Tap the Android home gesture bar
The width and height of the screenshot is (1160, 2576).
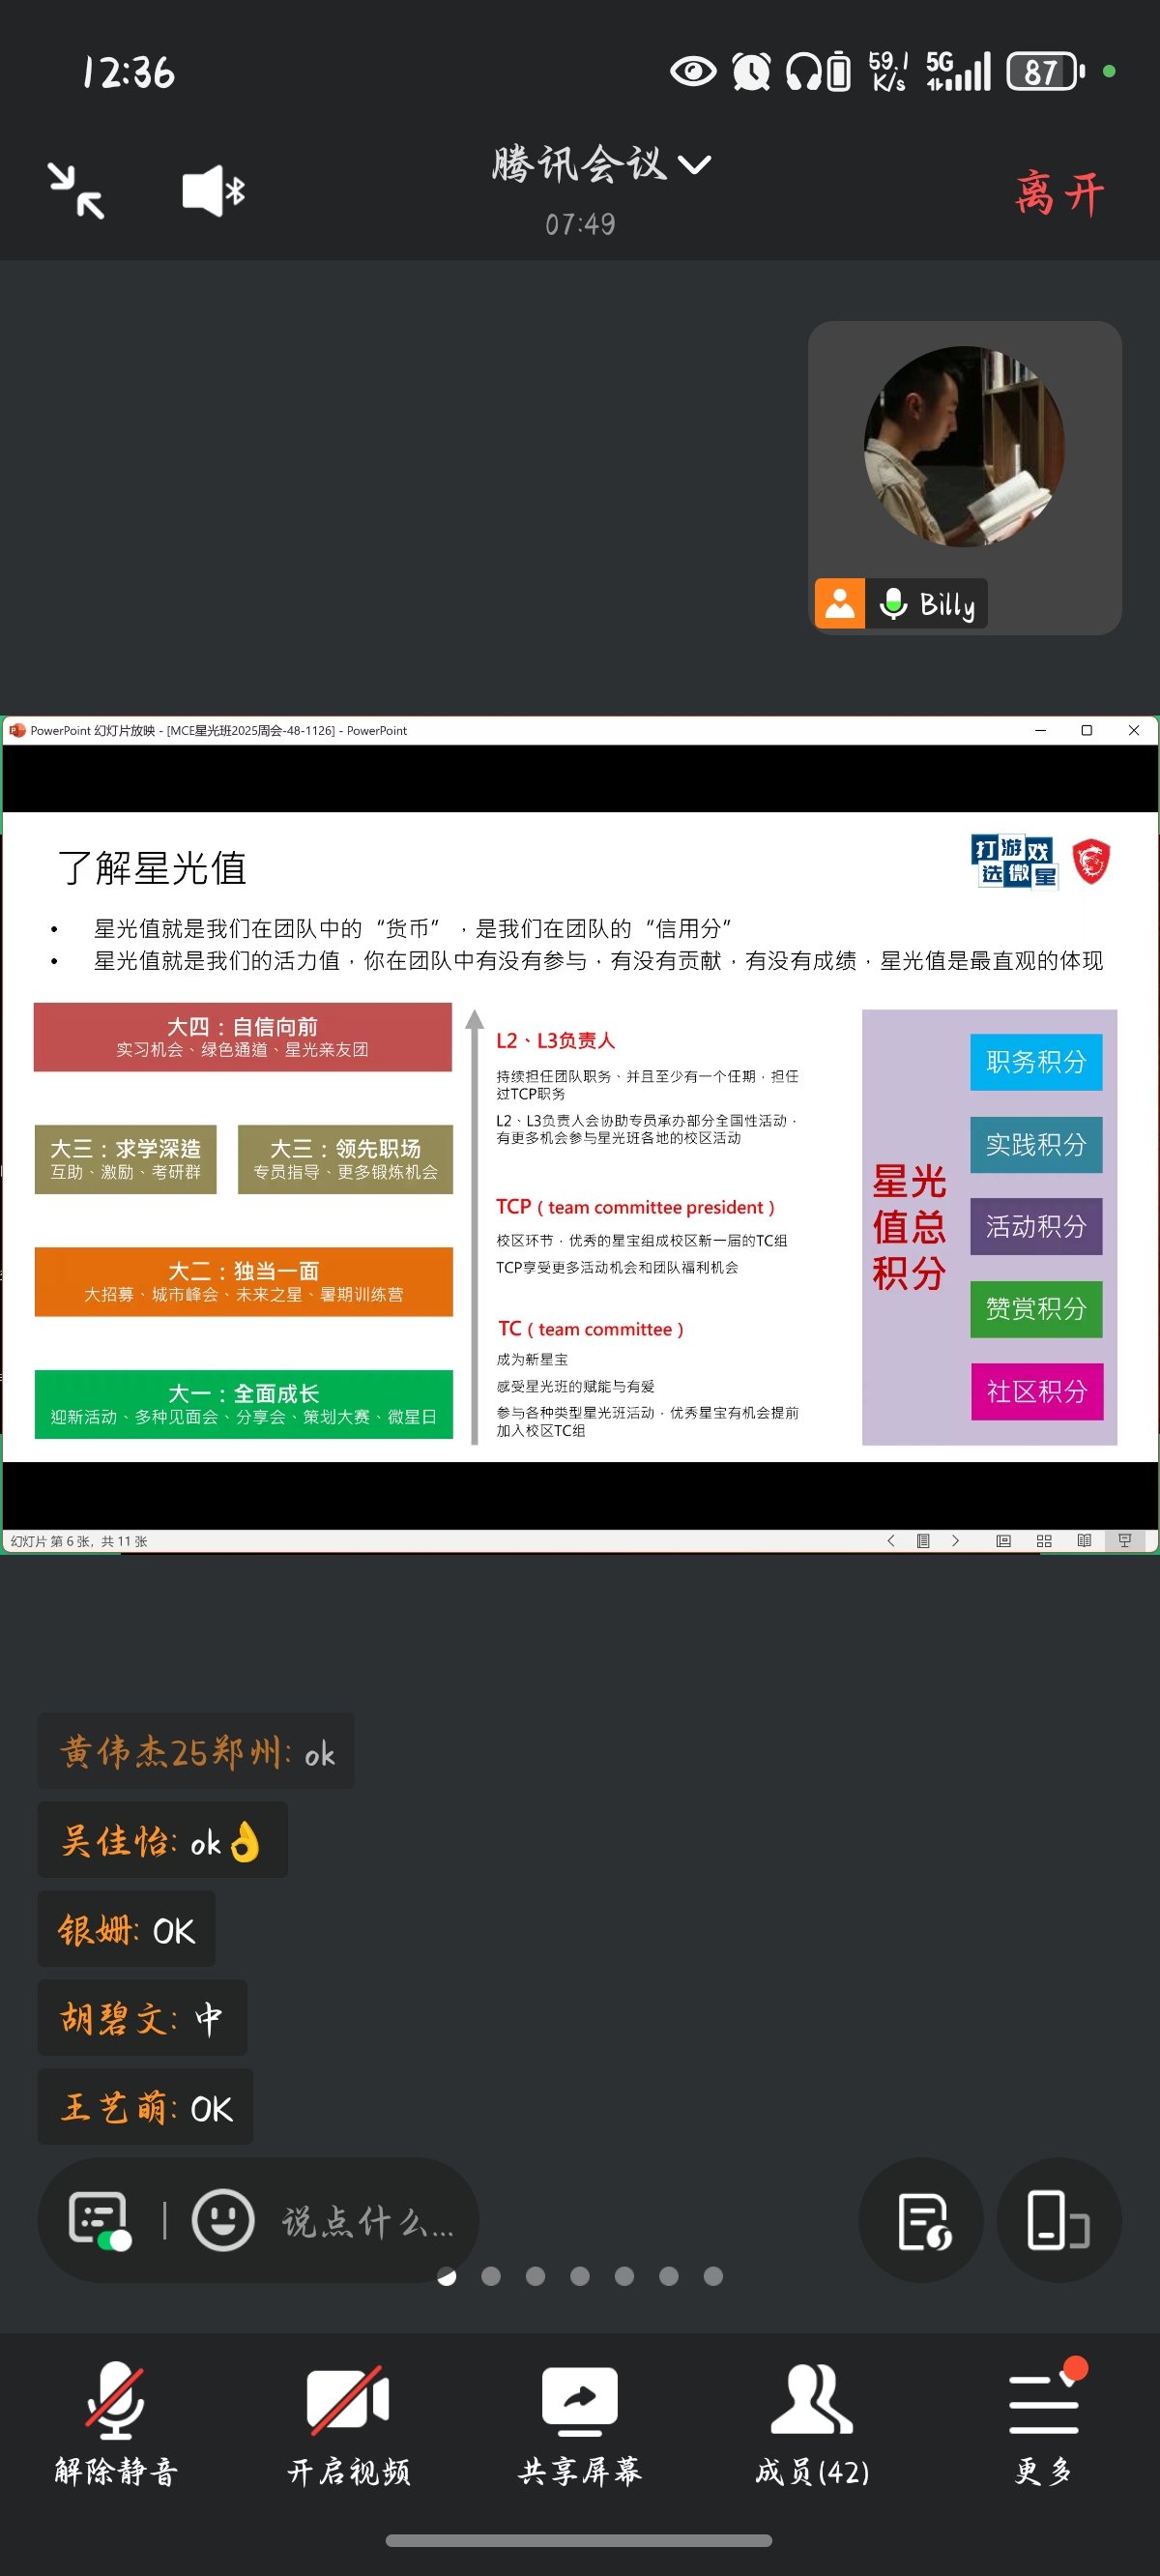(x=579, y=2541)
